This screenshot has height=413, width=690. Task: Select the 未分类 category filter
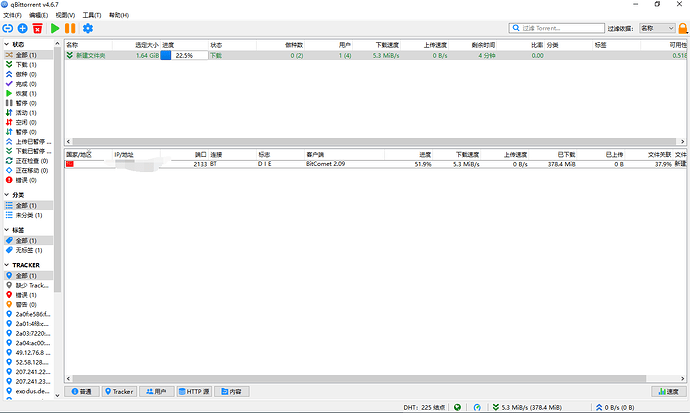point(28,215)
